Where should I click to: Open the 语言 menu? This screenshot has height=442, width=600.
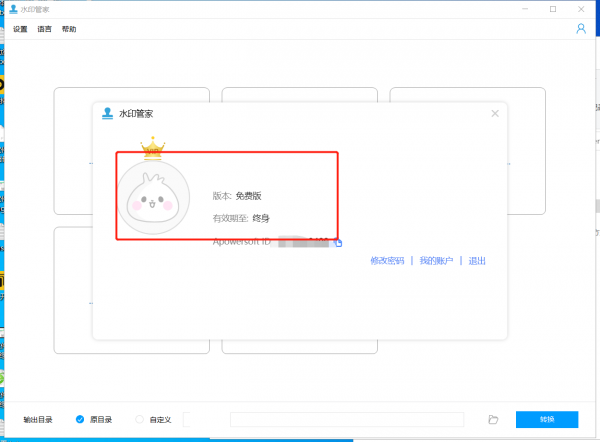click(44, 29)
